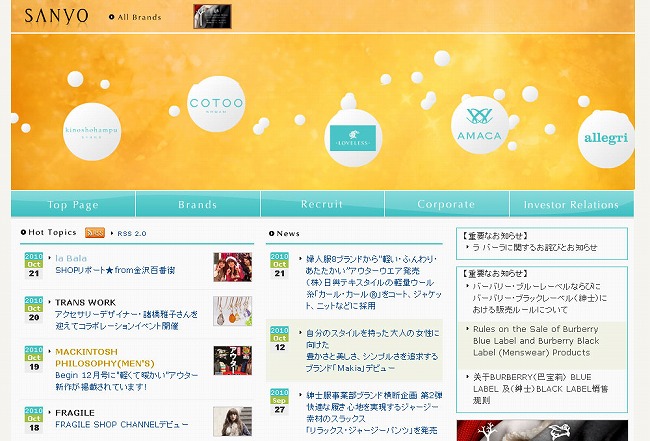The image size is (650, 441).
Task: Switch to the Recruit tab
Action: click(x=322, y=205)
